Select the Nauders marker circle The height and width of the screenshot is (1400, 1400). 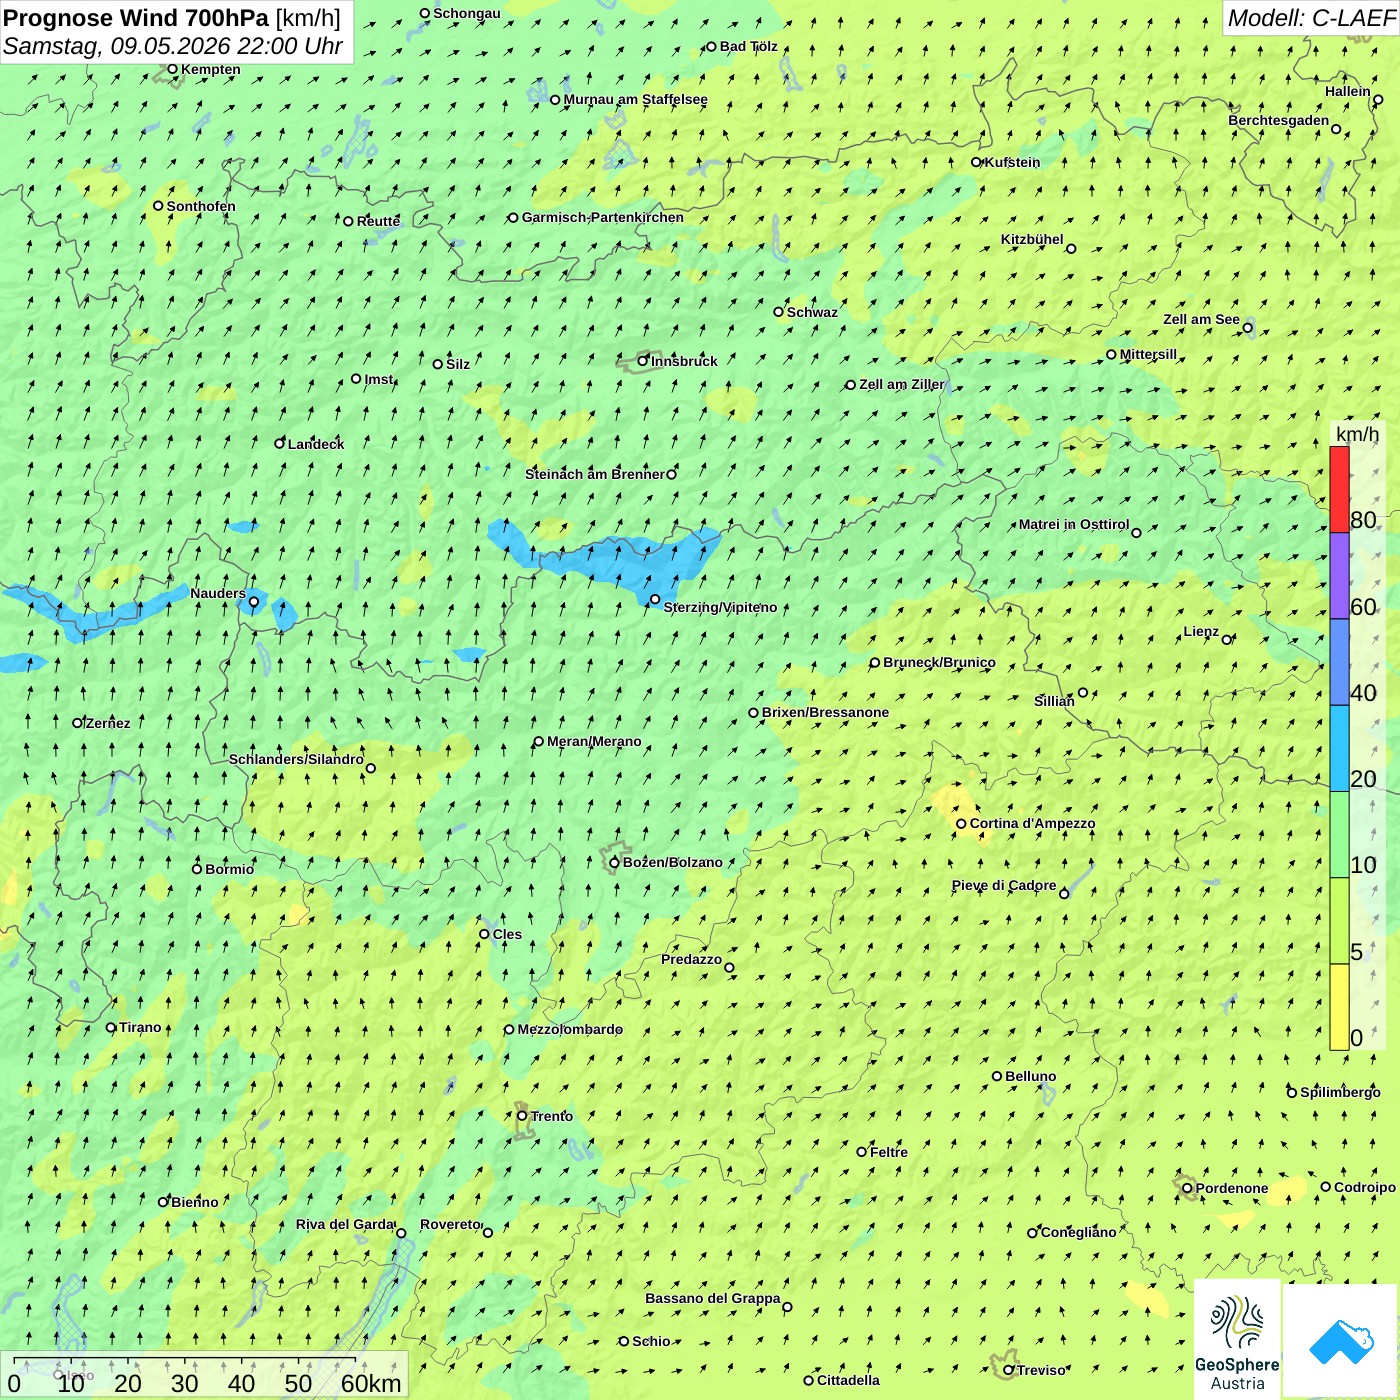click(254, 602)
